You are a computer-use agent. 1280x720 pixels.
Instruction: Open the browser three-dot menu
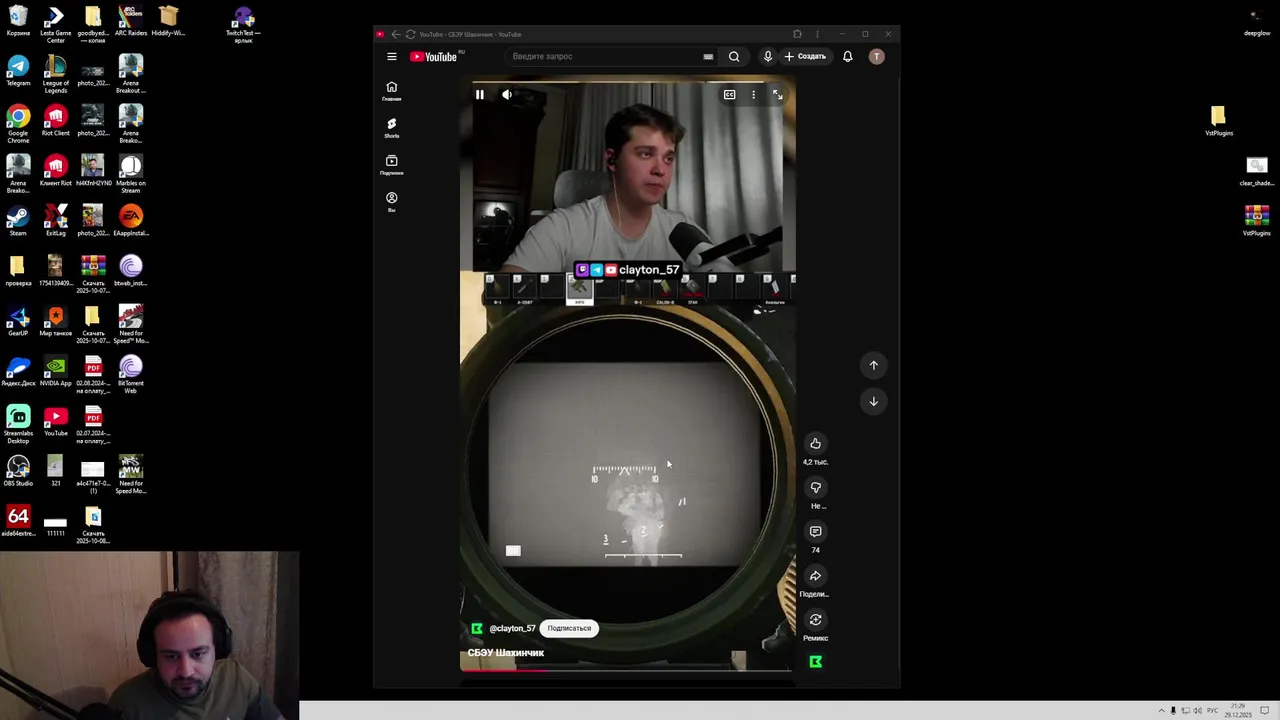click(817, 34)
